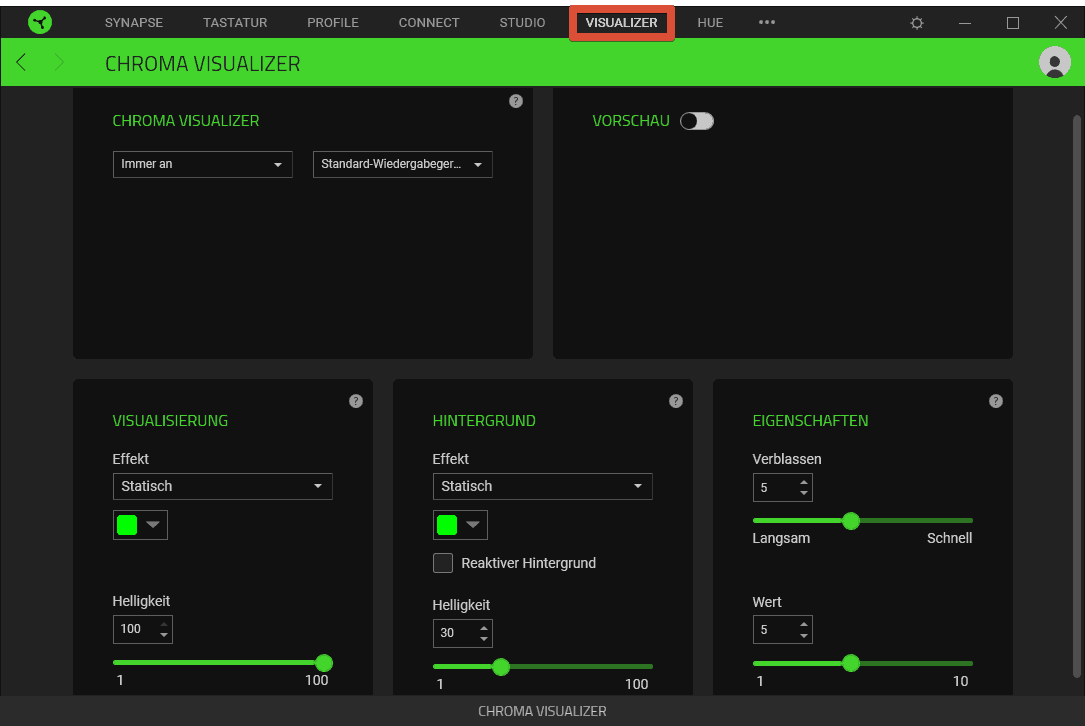Viewport: 1085px width, 726px height.
Task: Expand the Hintergrund color picker arrow
Action: click(x=473, y=525)
